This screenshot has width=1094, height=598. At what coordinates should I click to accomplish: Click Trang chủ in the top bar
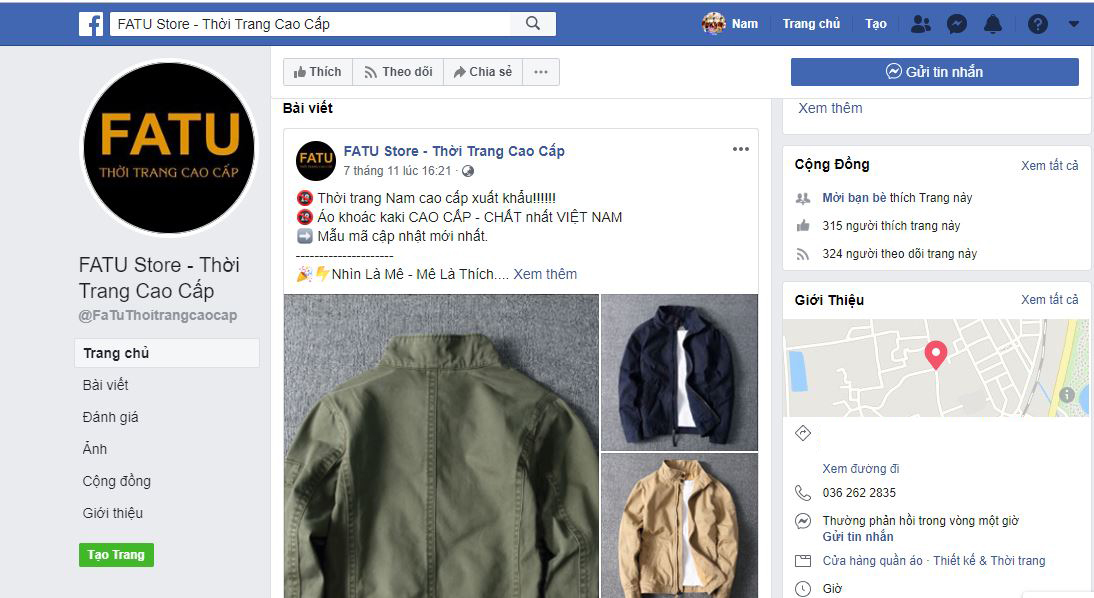811,24
